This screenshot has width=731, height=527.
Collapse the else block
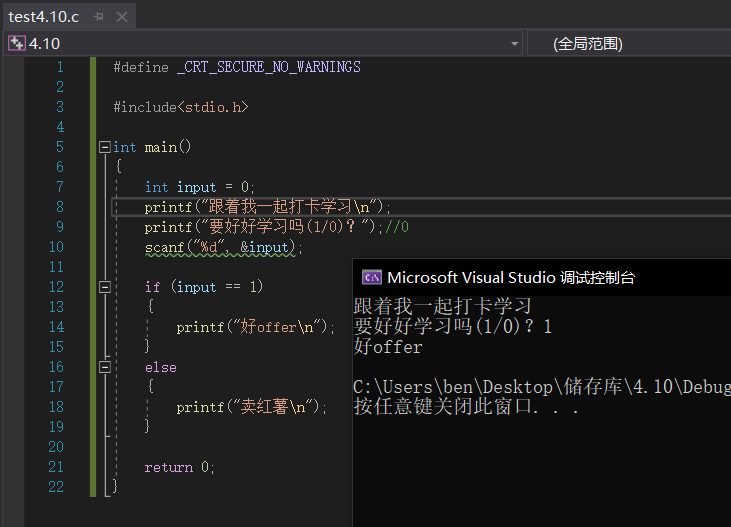coord(105,367)
